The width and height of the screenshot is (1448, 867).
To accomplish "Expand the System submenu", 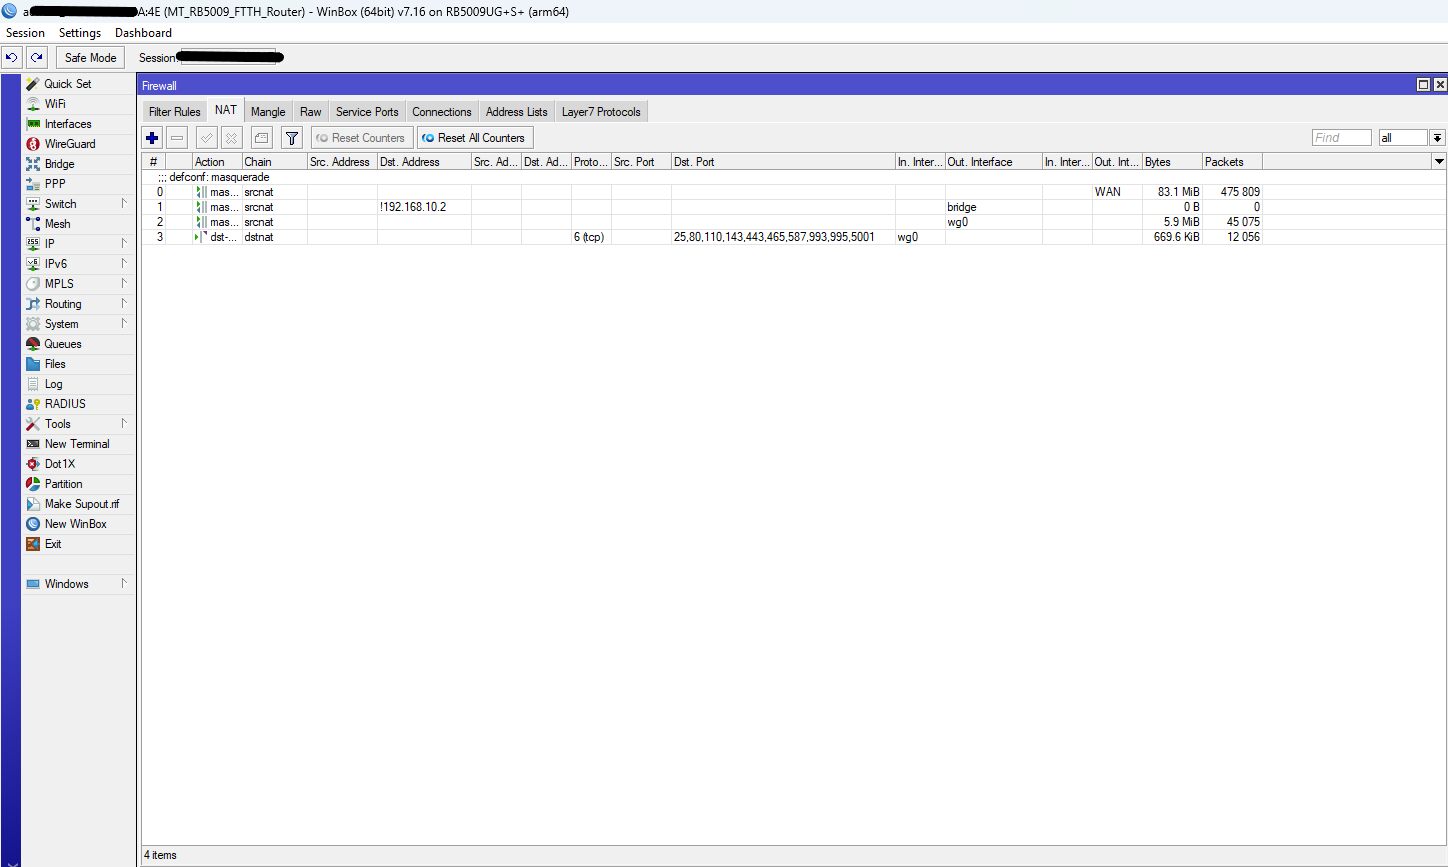I will (x=124, y=324).
